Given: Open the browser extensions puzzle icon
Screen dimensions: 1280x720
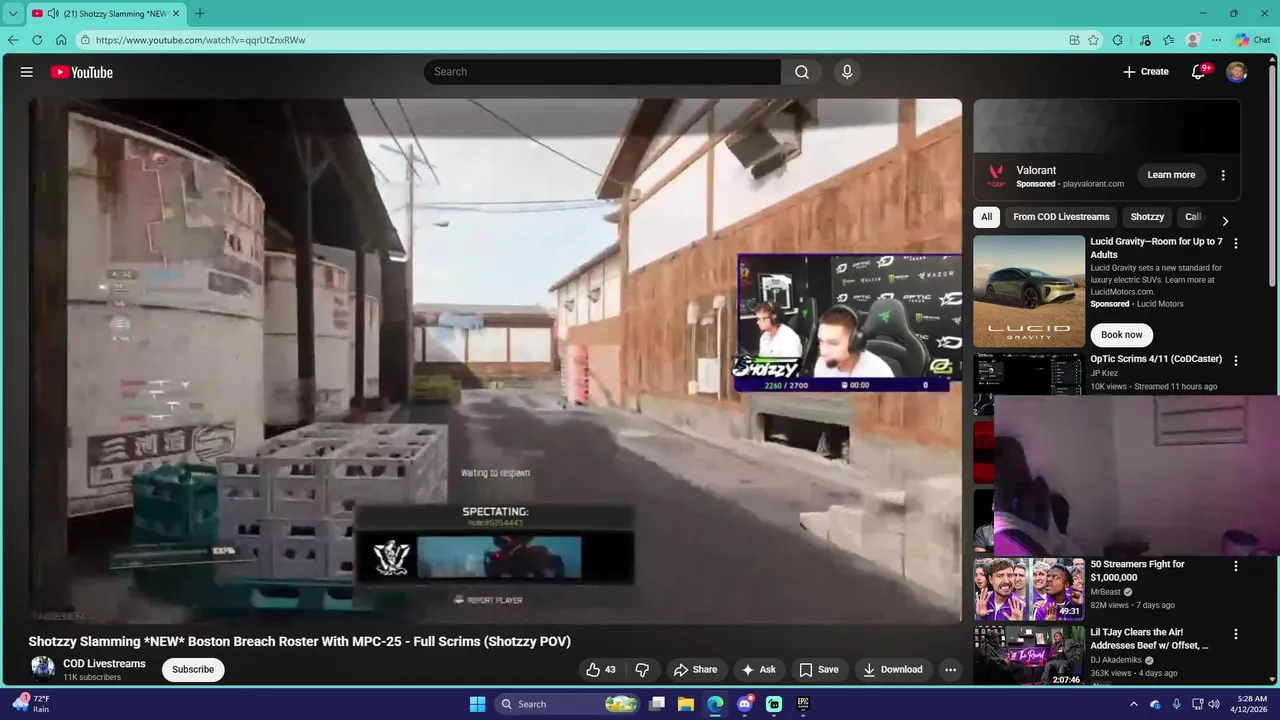Looking at the screenshot, I should coord(1118,40).
